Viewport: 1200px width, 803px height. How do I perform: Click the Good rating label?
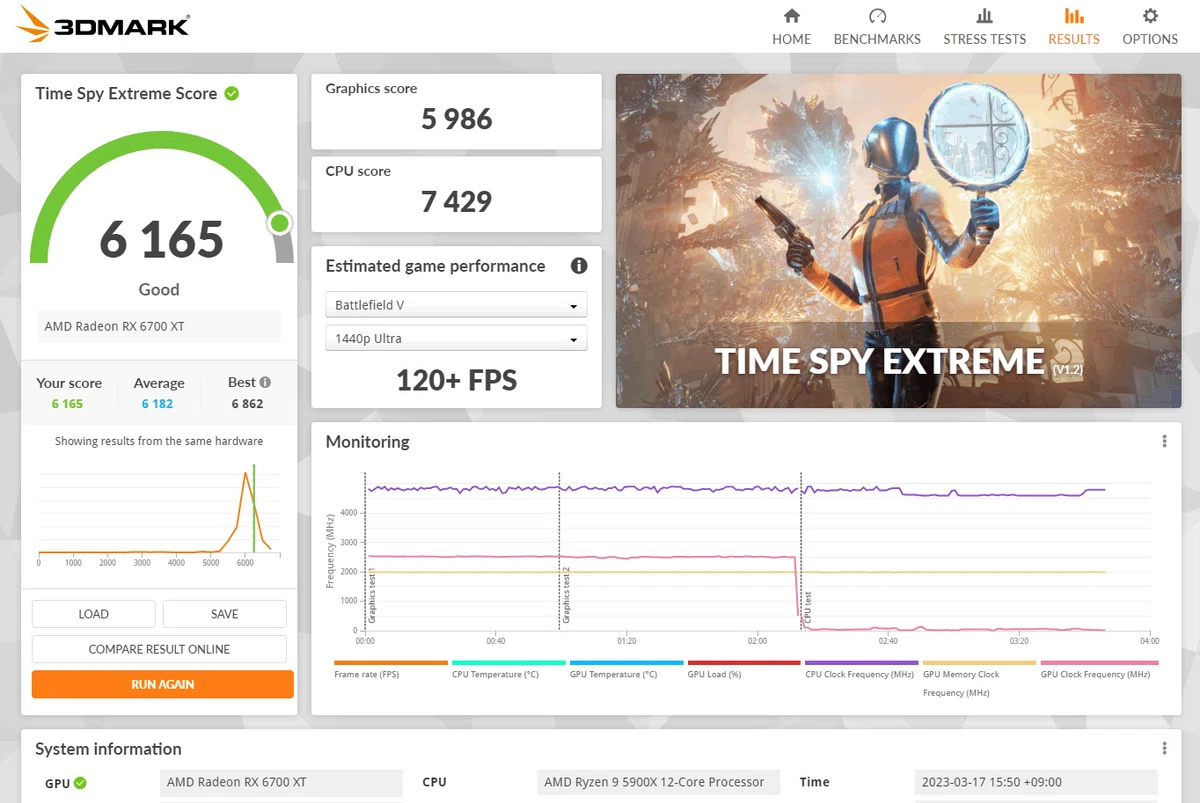pyautogui.click(x=159, y=290)
